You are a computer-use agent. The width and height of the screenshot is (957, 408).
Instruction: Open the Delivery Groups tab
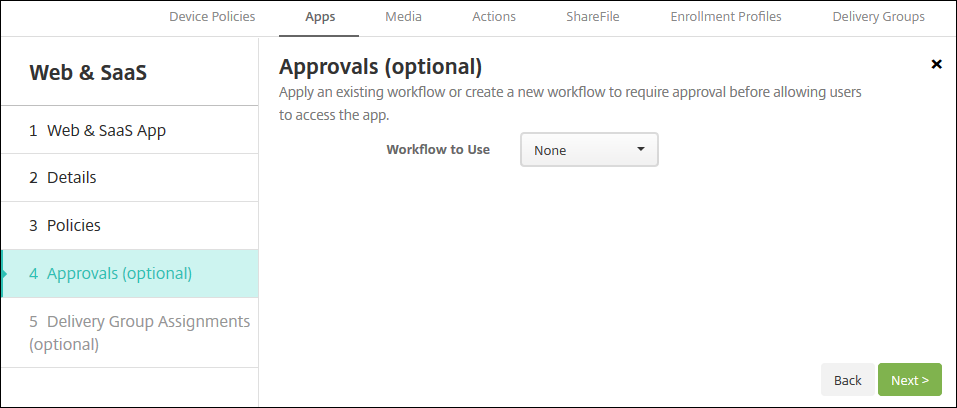pyautogui.click(x=878, y=17)
